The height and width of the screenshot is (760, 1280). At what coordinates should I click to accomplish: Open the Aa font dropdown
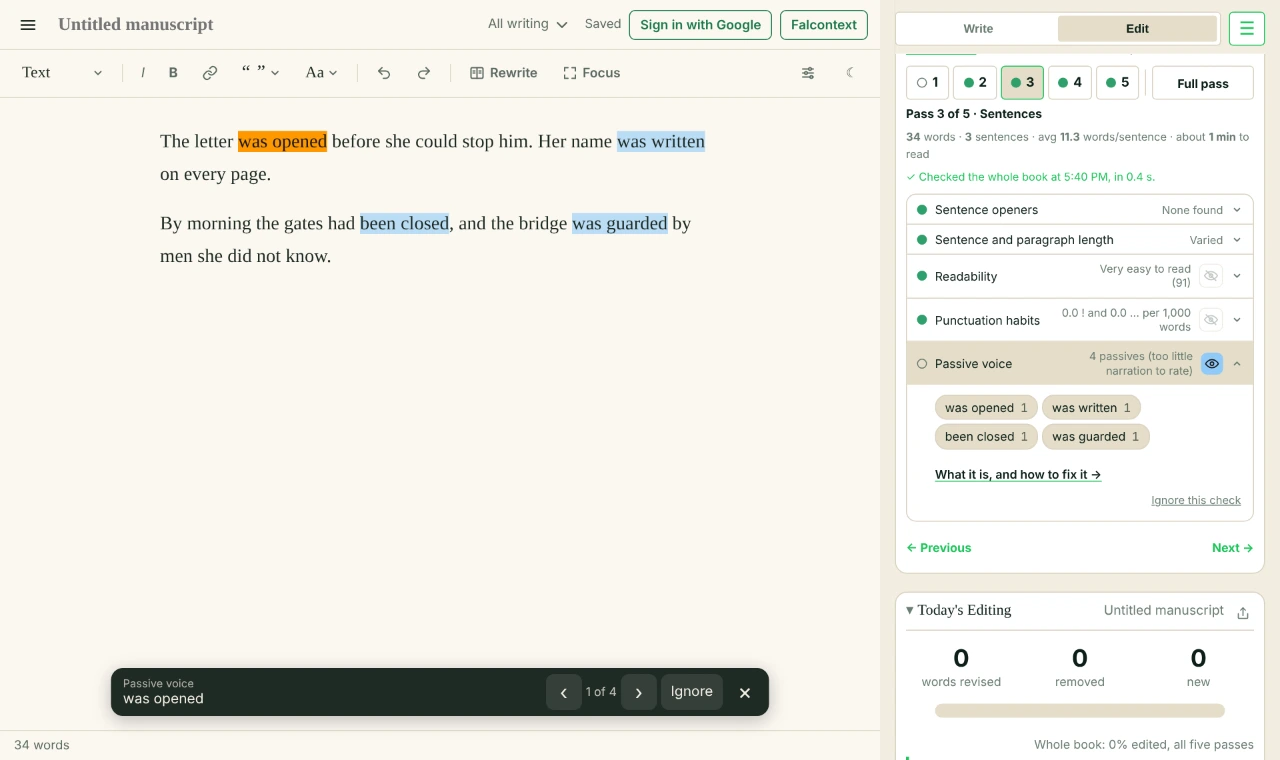click(x=321, y=73)
